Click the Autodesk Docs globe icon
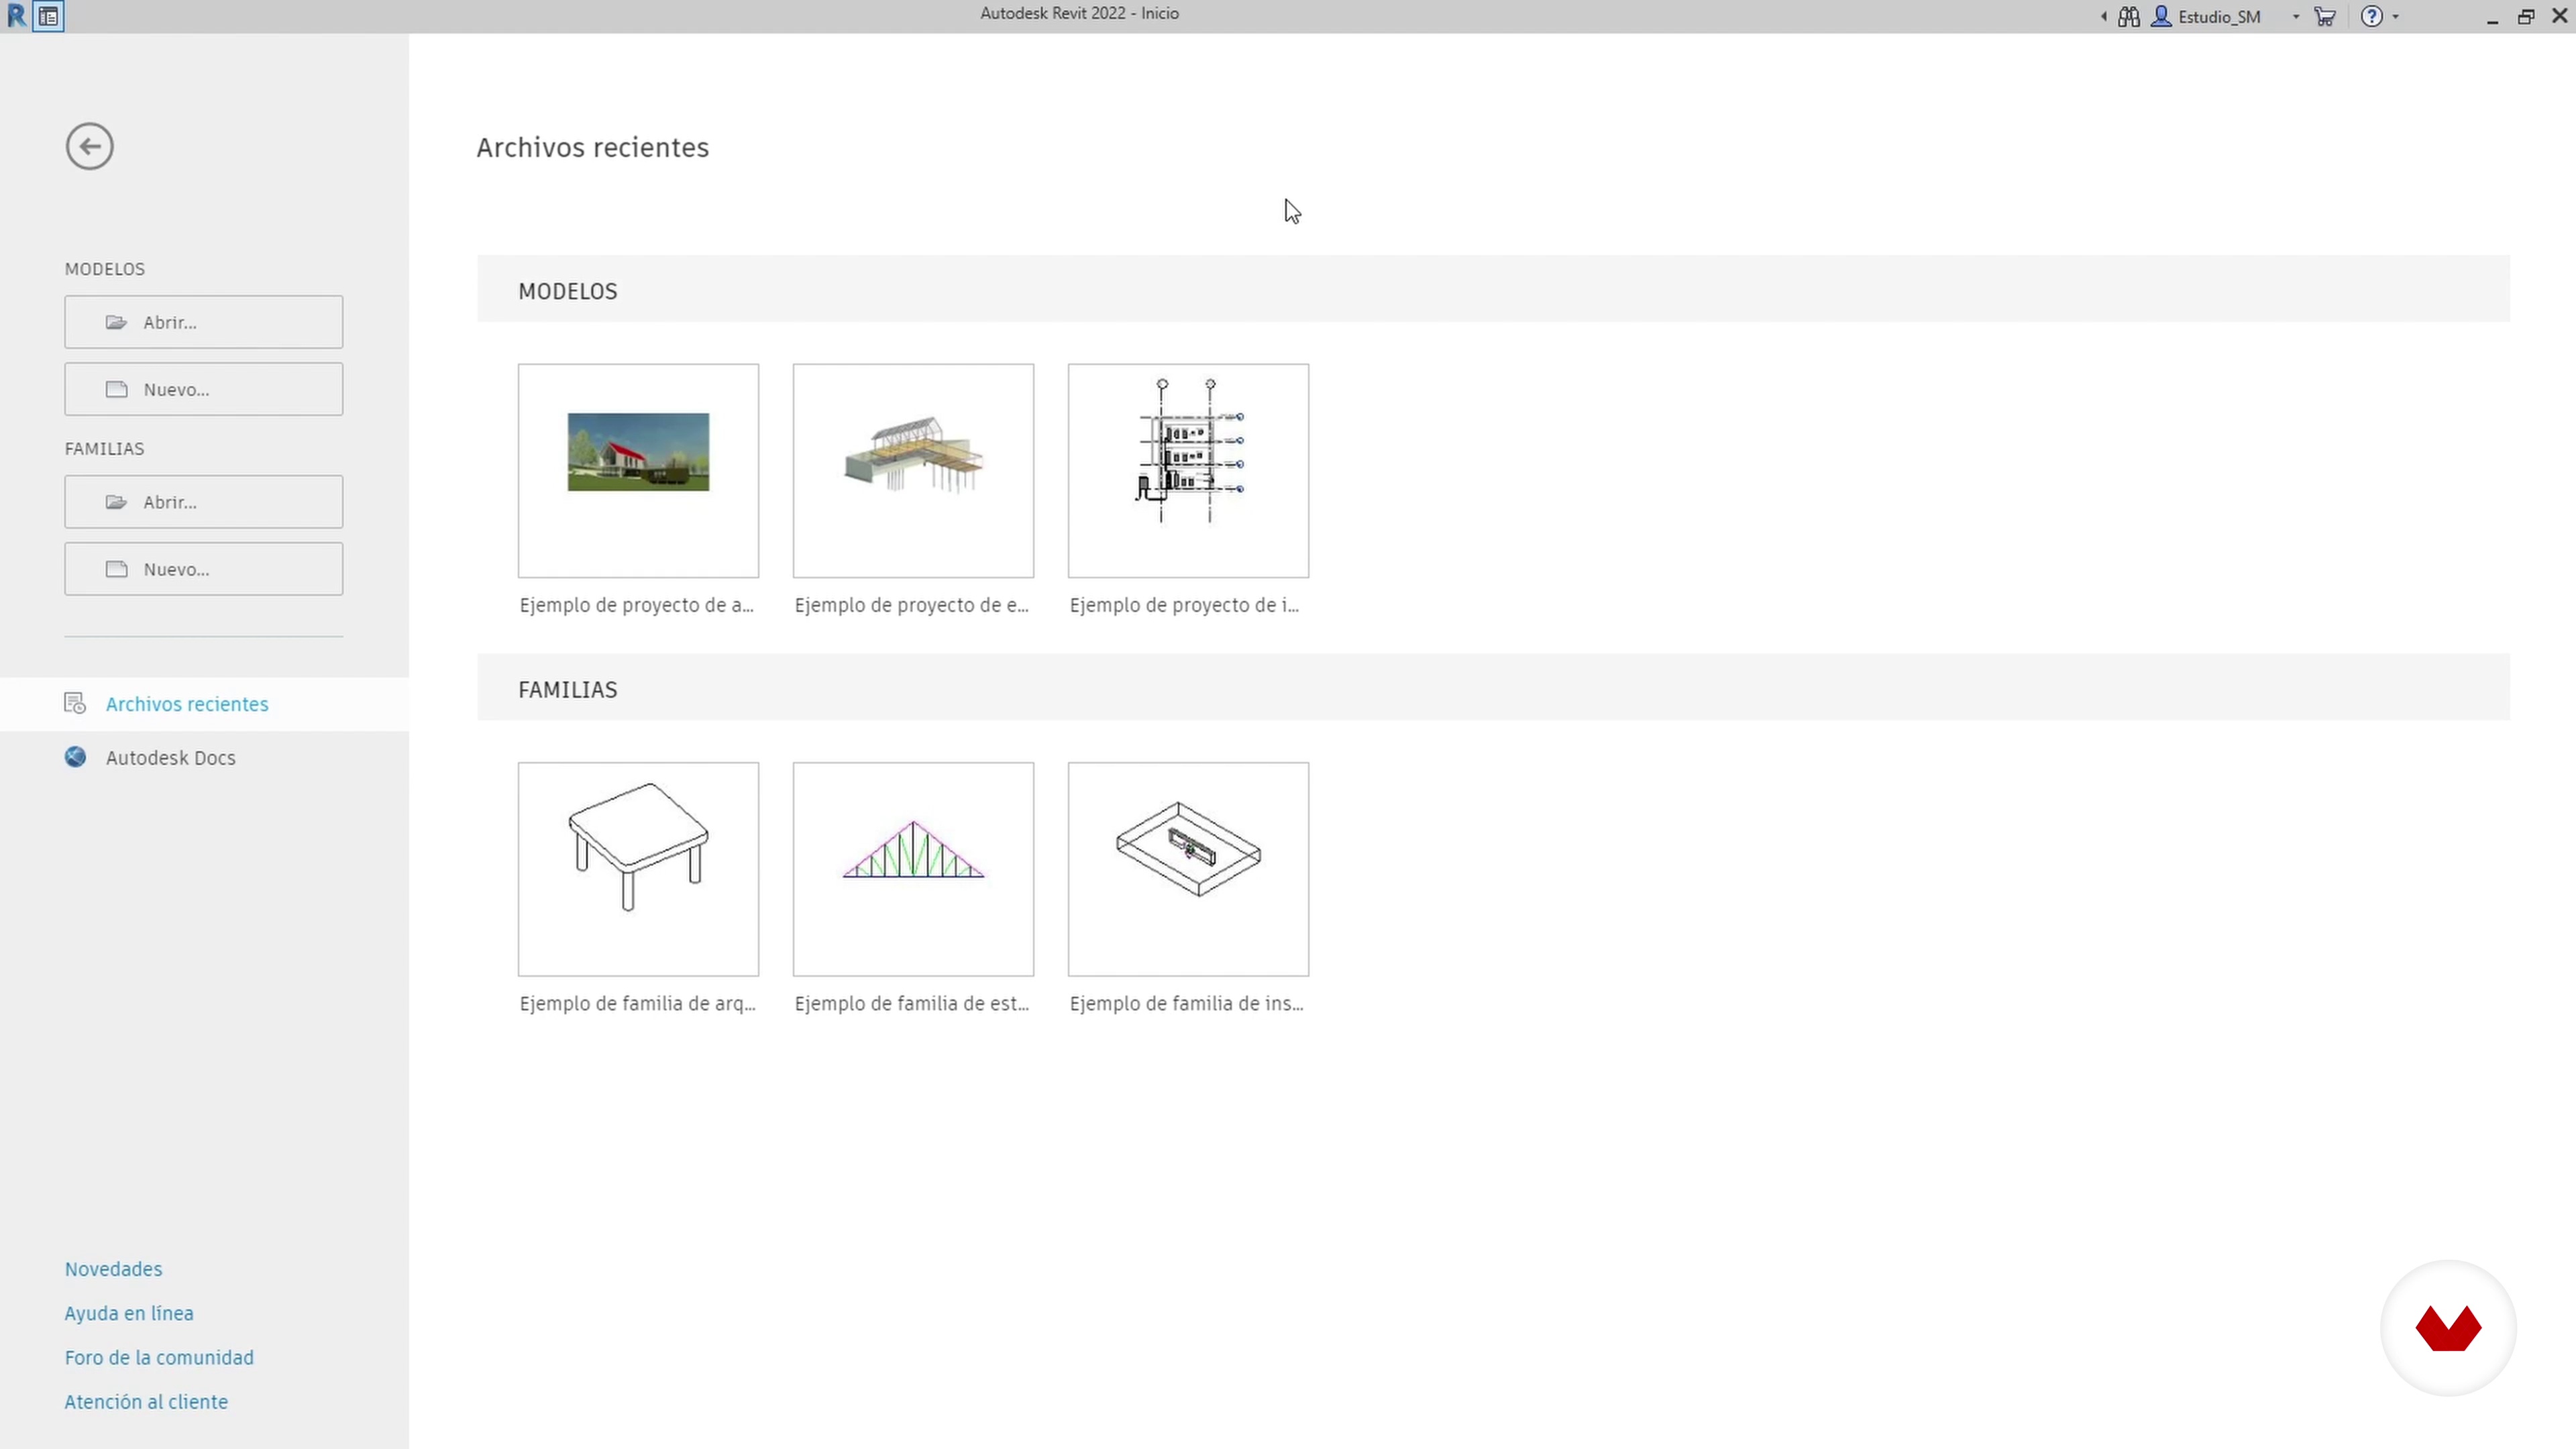 pos(75,757)
